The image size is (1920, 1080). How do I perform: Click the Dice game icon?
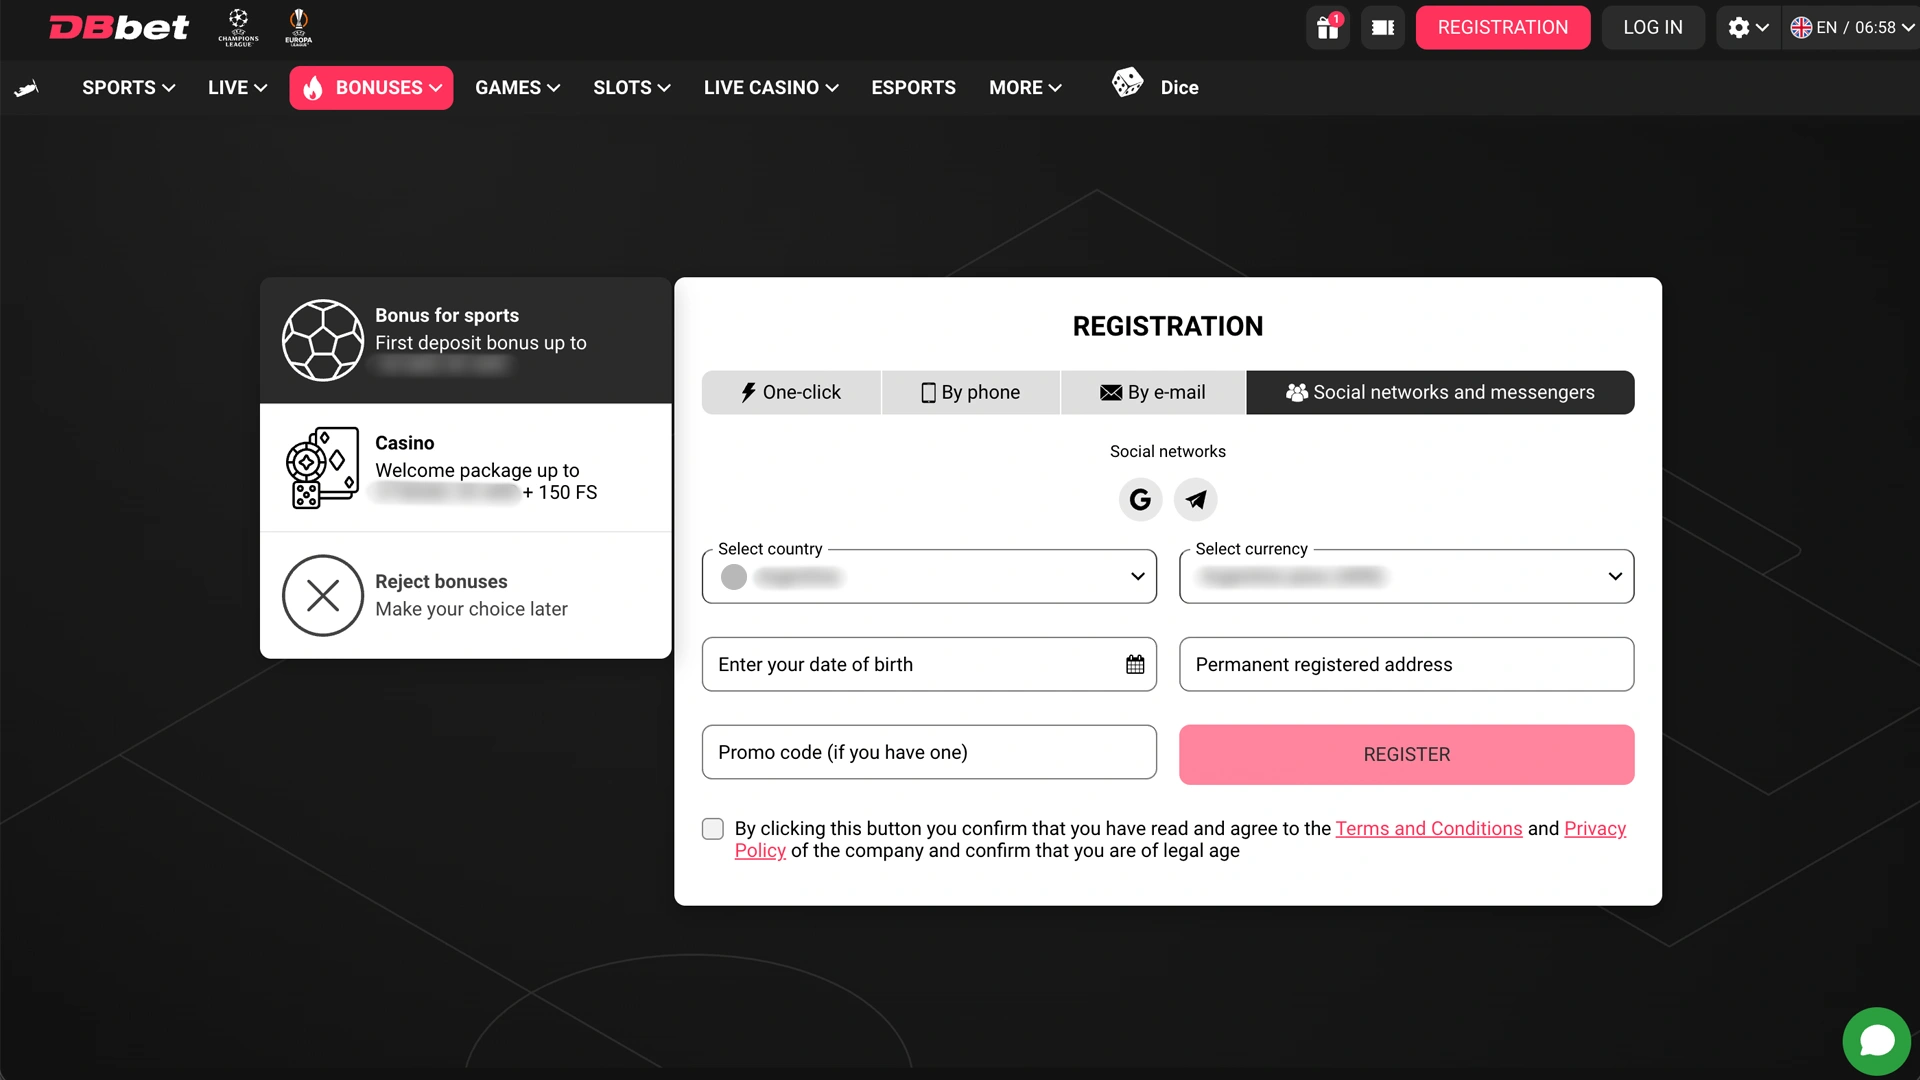[x=1128, y=84]
